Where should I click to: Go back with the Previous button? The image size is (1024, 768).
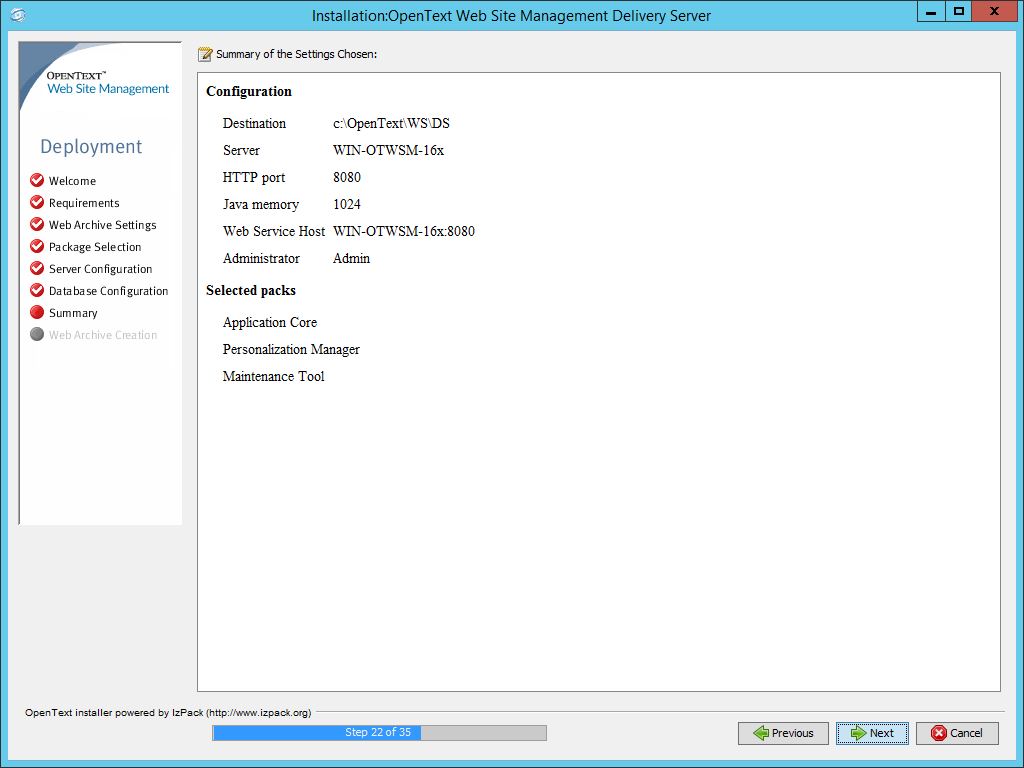tap(783, 733)
